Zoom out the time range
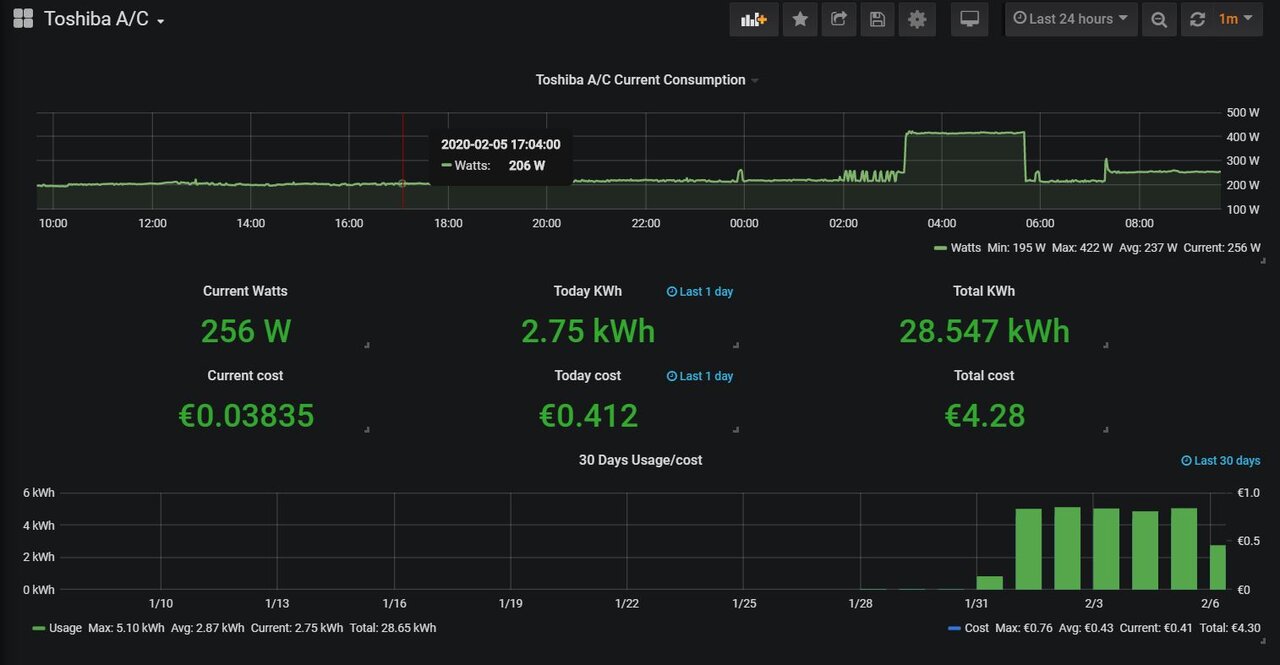This screenshot has height=665, width=1280. pyautogui.click(x=1159, y=19)
